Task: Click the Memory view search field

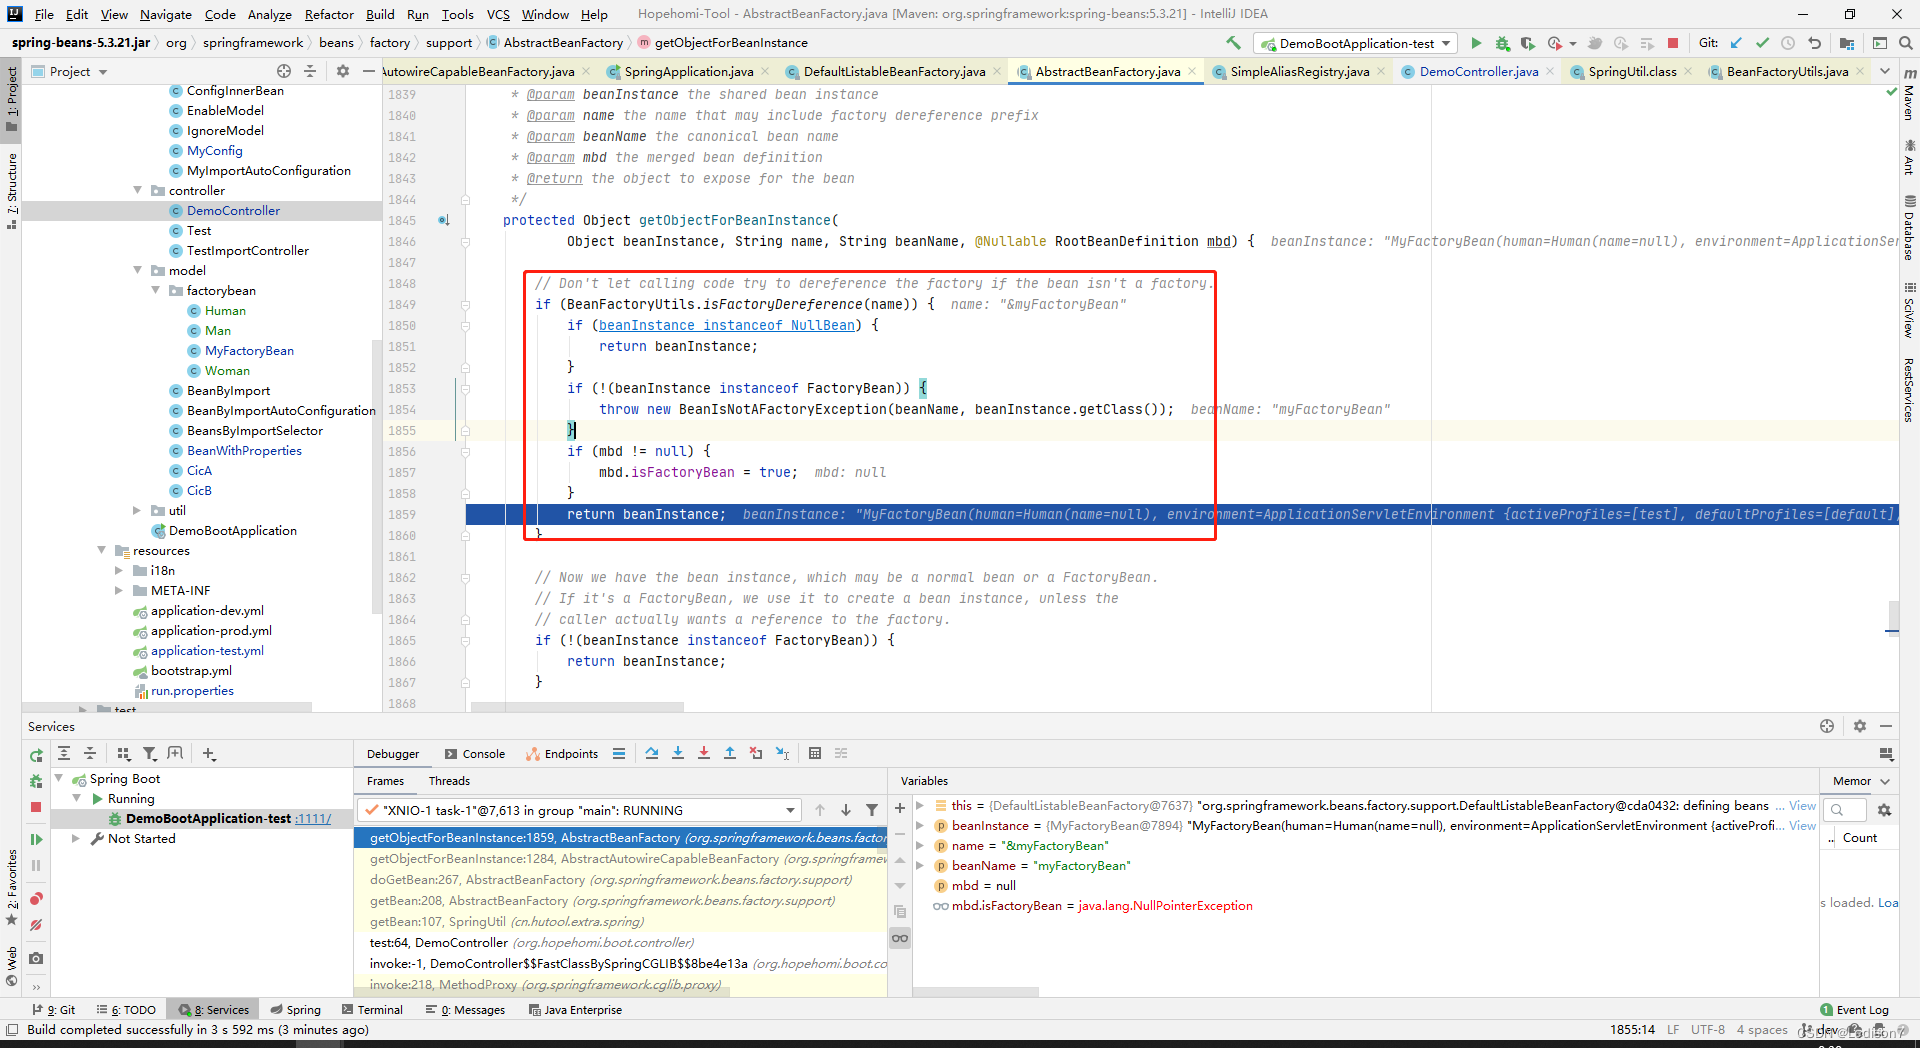Action: [x=1845, y=810]
